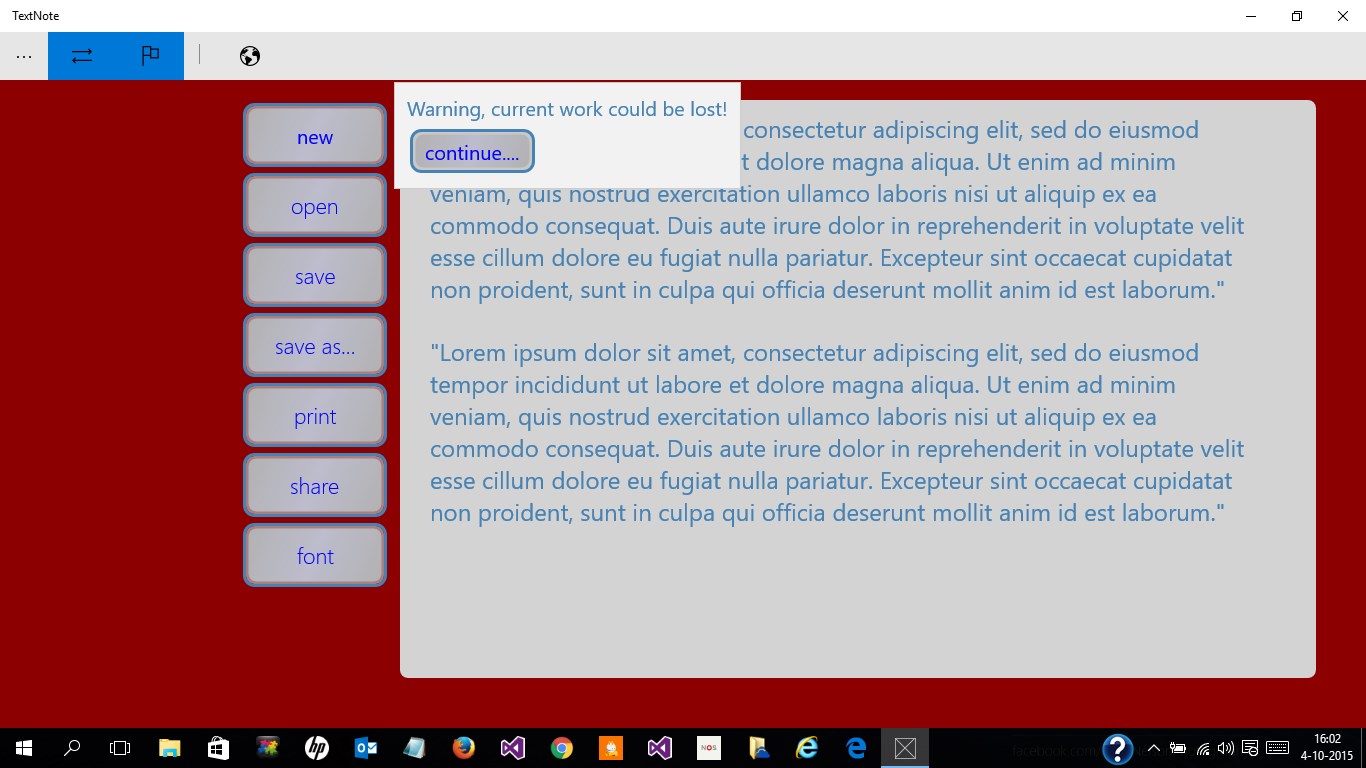Select the swap arrows icon in the toolbar
This screenshot has height=768, width=1366.
(81, 55)
